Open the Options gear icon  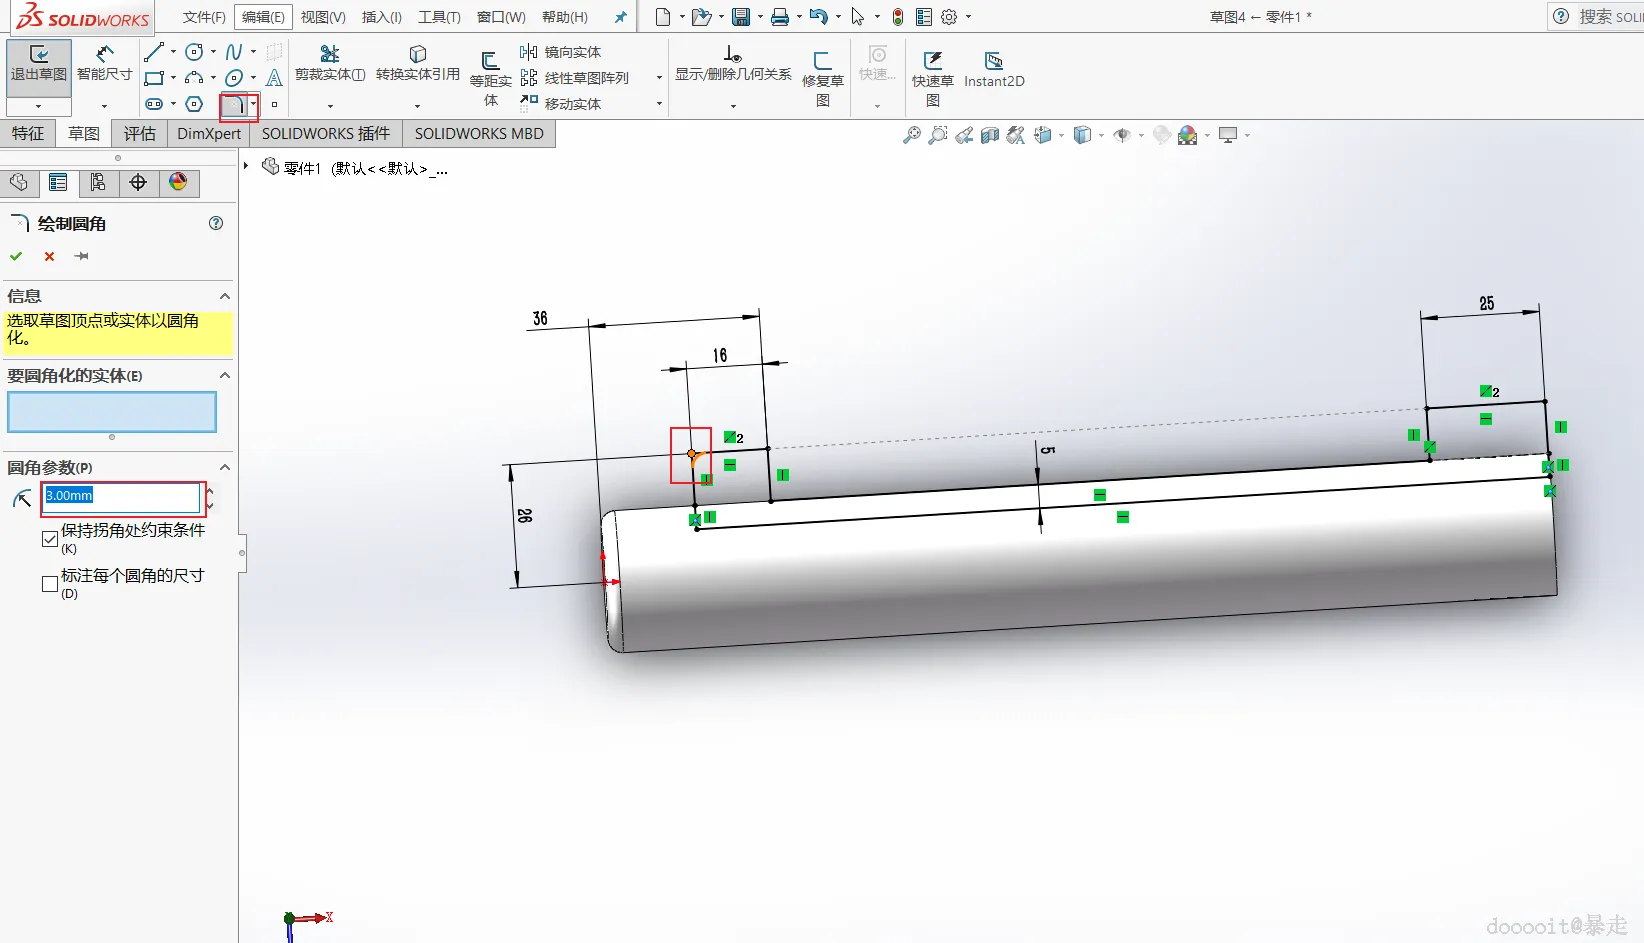(x=949, y=17)
